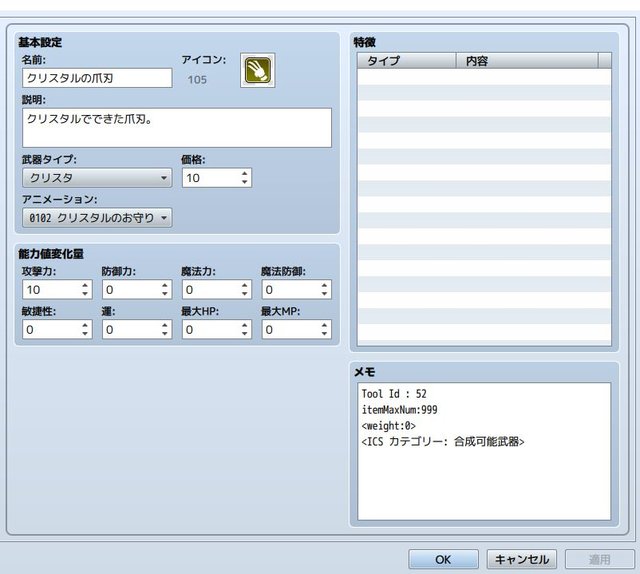Increase 敏捷性 agility with up arrow
Image resolution: width=640 pixels, height=574 pixels.
tap(85, 325)
